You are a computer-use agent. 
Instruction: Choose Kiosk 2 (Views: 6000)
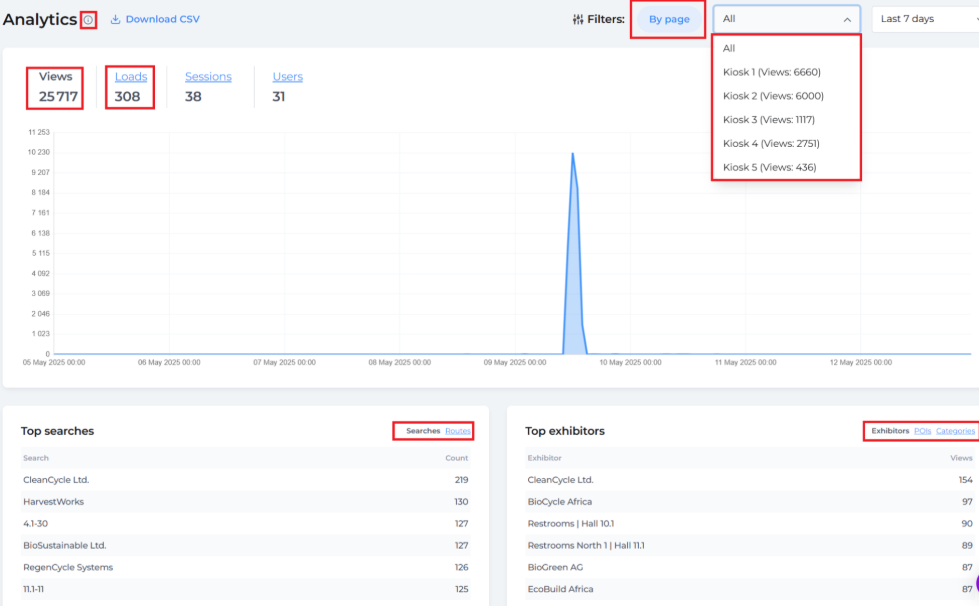[x=772, y=96]
